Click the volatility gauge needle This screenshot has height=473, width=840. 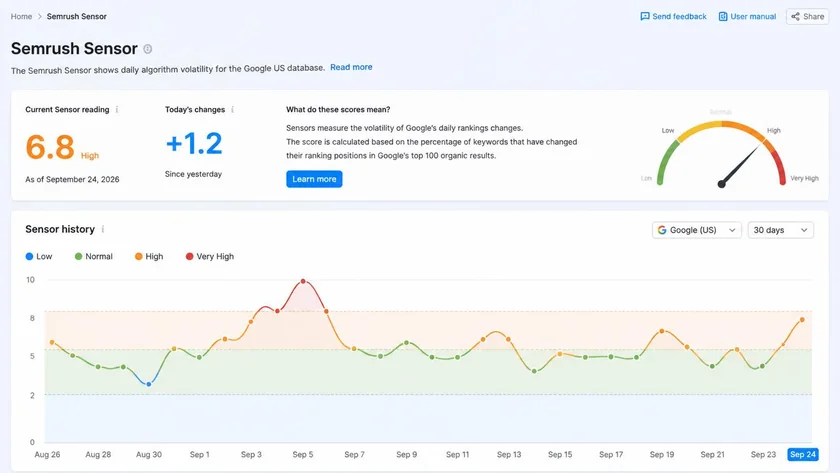741,164
